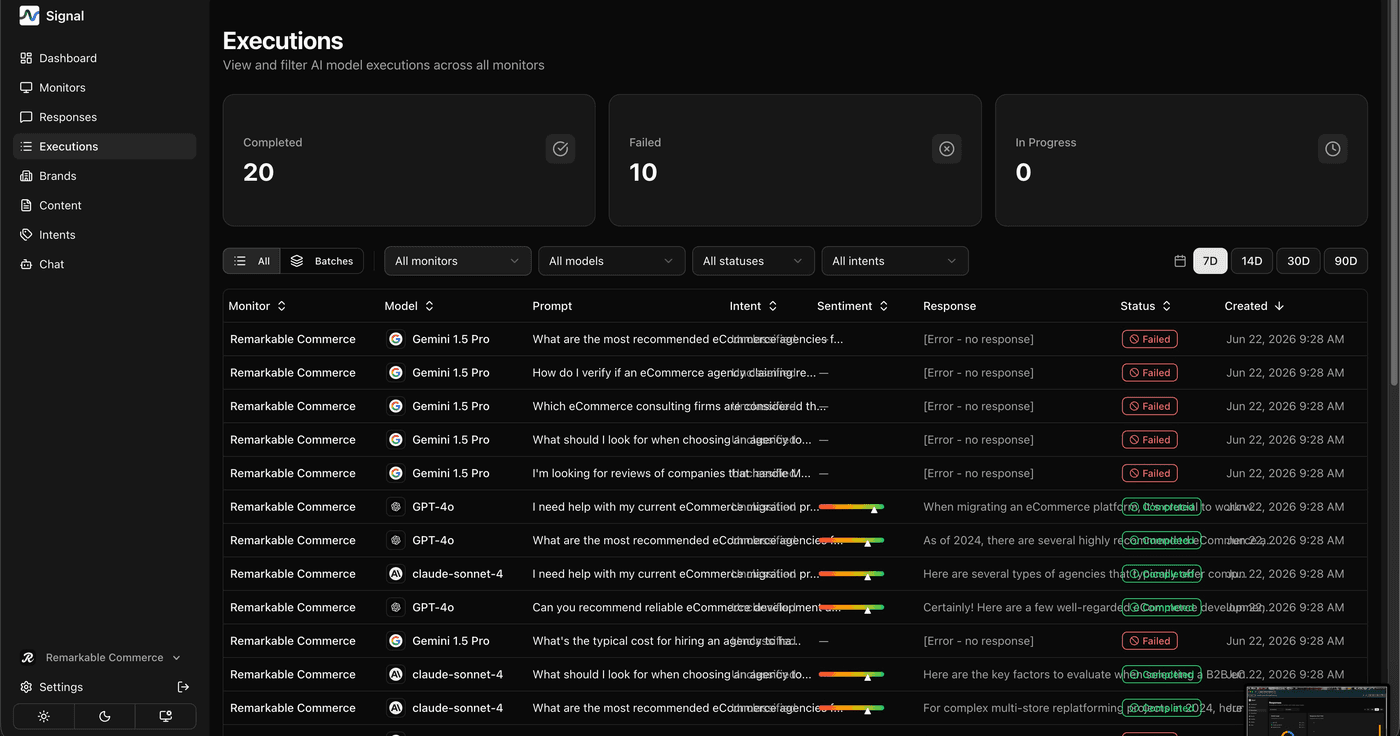Viewport: 1400px width, 736px height.
Task: Select the 14D date range
Action: 1252,261
